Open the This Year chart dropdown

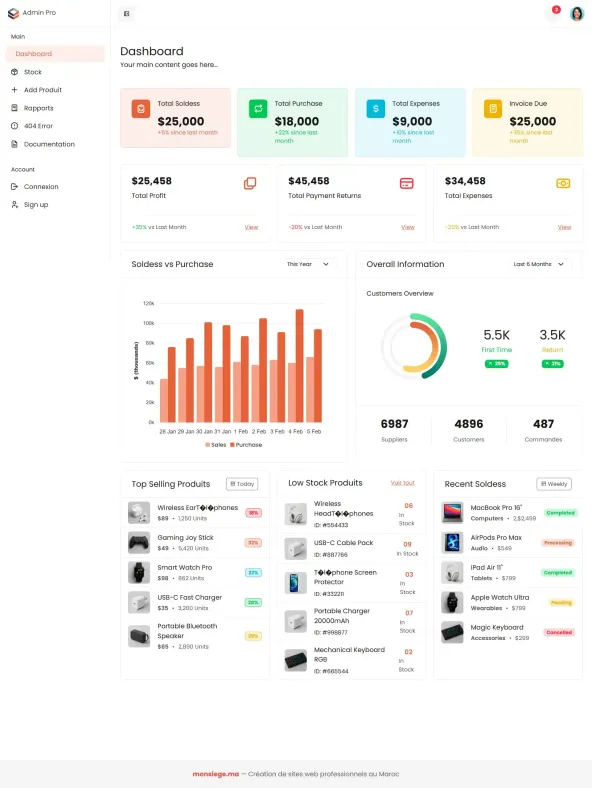tap(308, 264)
